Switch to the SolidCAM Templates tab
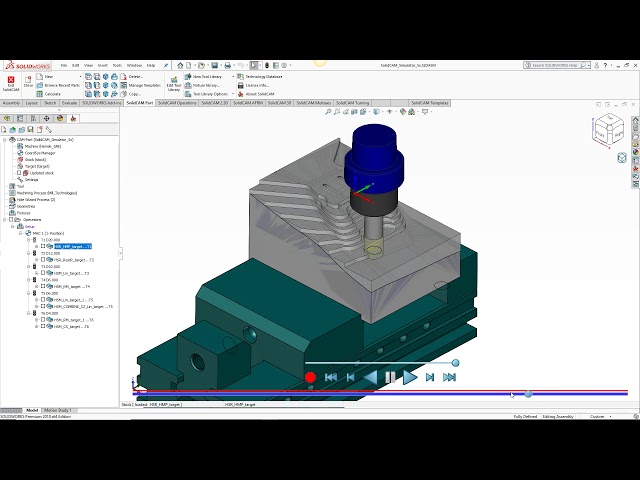The image size is (640, 480). (429, 103)
